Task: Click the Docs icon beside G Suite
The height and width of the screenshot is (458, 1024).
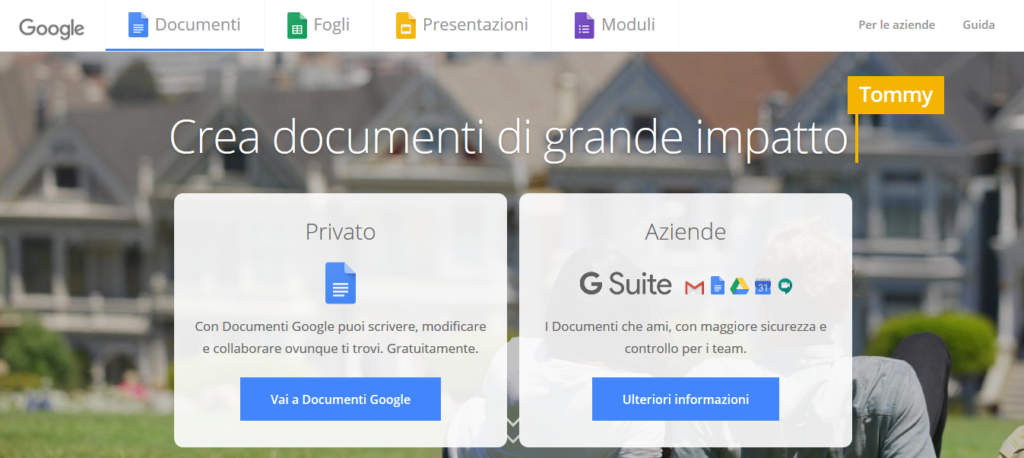Action: [x=718, y=286]
